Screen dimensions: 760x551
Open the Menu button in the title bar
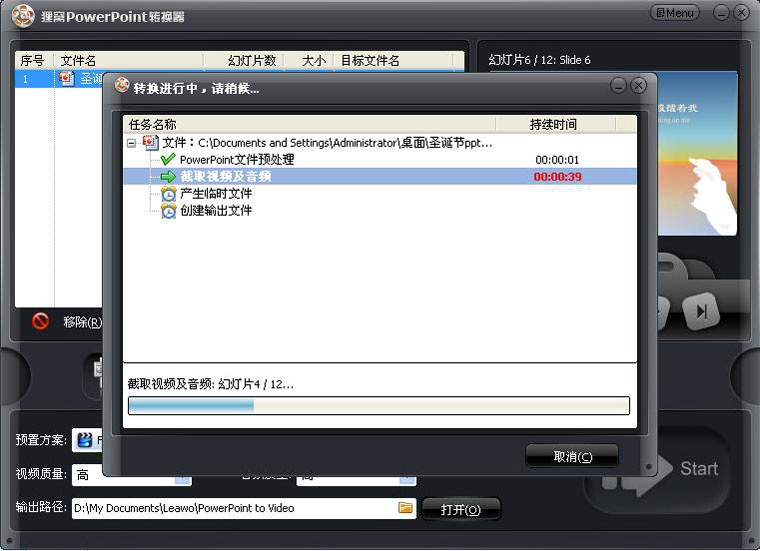coord(675,13)
